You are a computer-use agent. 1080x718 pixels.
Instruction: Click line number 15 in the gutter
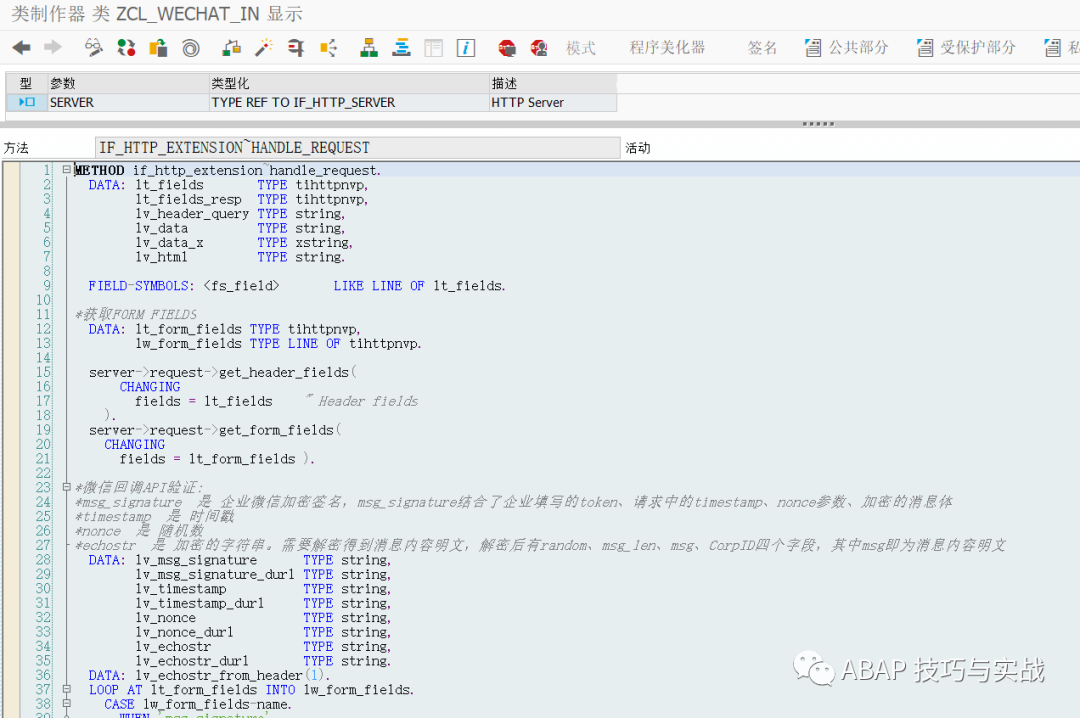[43, 372]
